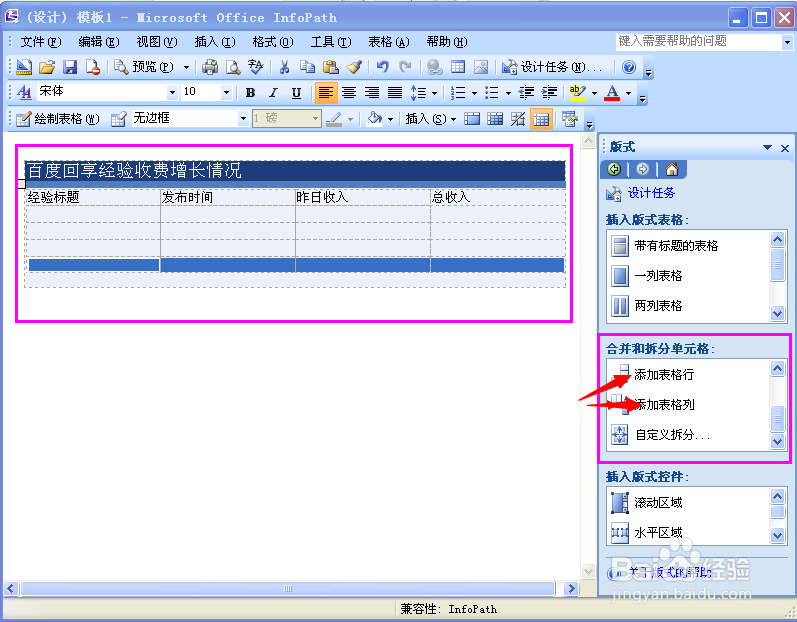The height and width of the screenshot is (622, 797).
Task: Expand the 版式 task pane menu arrow
Action: [768, 147]
